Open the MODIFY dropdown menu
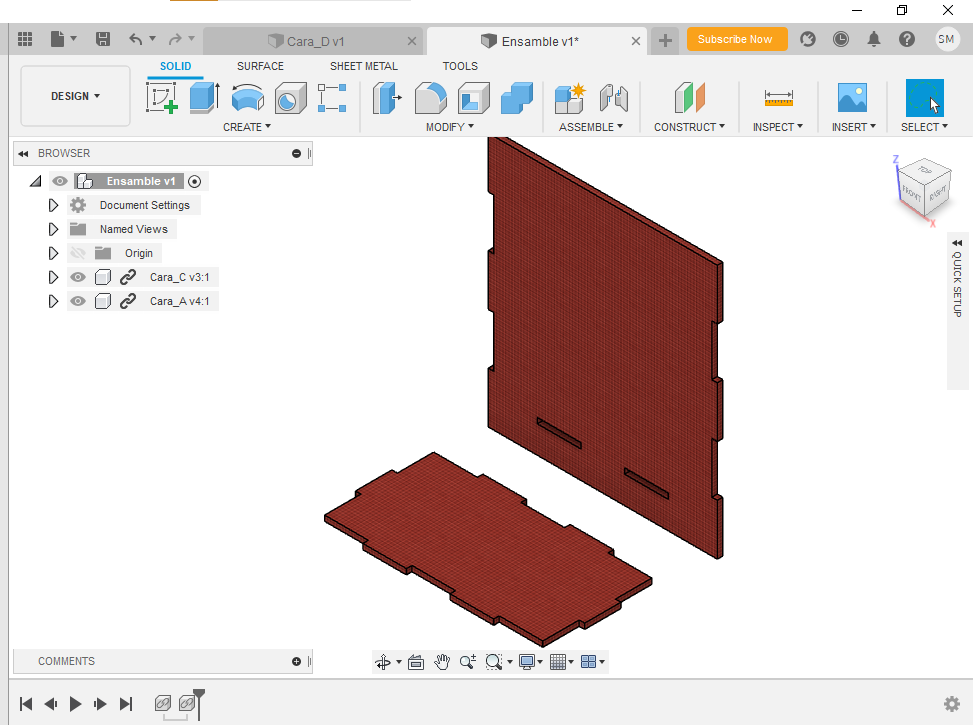 point(450,127)
